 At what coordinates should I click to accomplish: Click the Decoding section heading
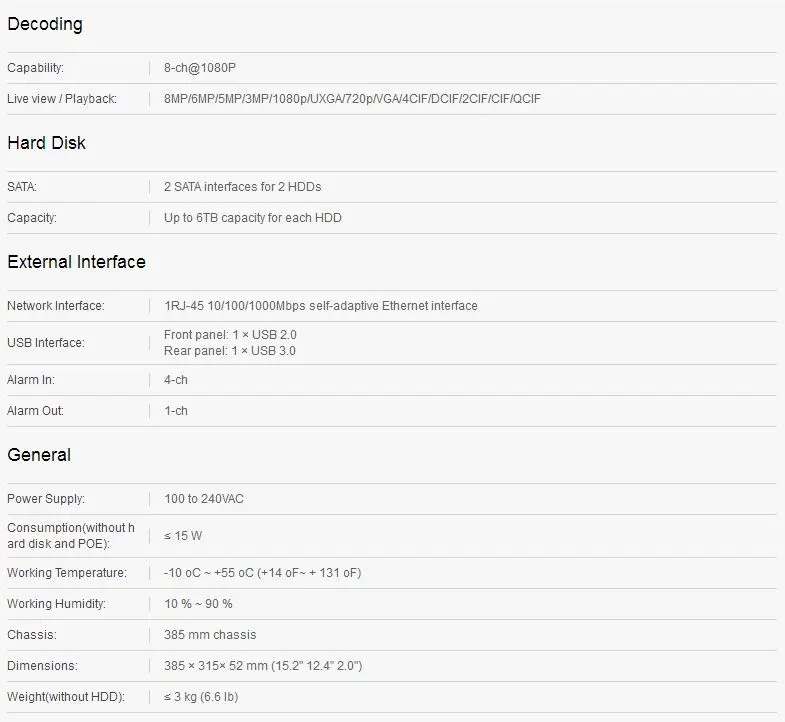tap(45, 24)
